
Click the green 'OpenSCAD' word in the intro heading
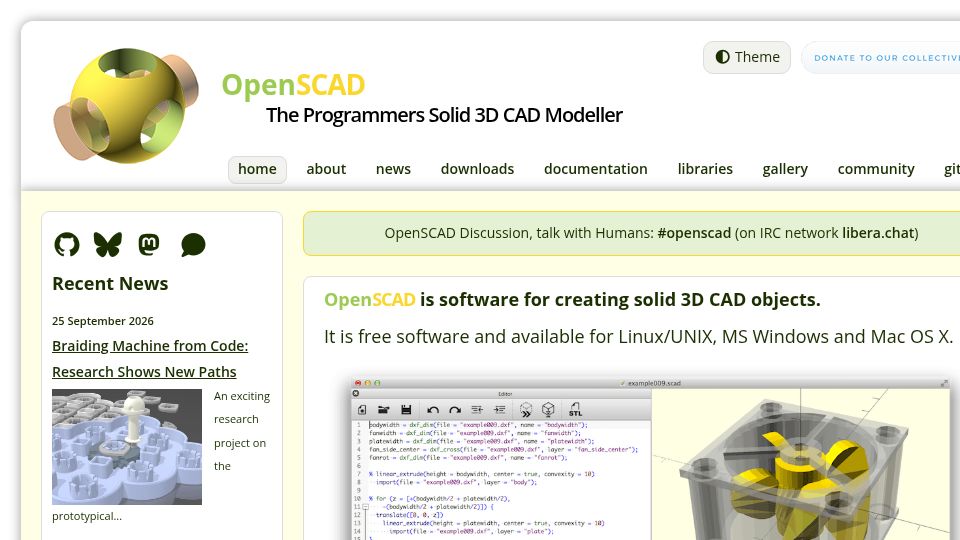(x=369, y=299)
